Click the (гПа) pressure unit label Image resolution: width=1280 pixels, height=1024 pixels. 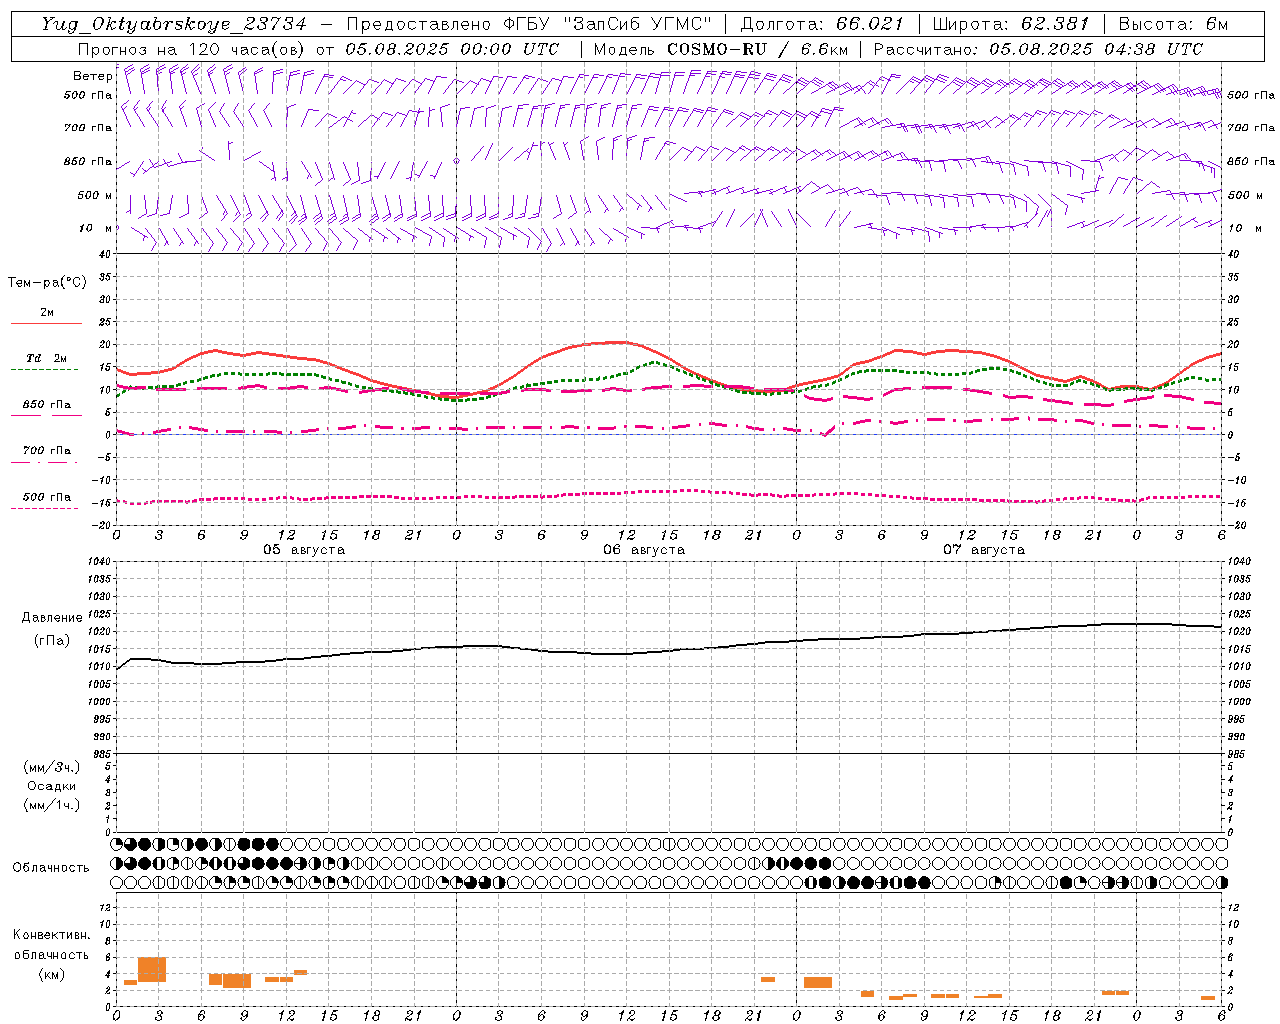pyautogui.click(x=52, y=641)
